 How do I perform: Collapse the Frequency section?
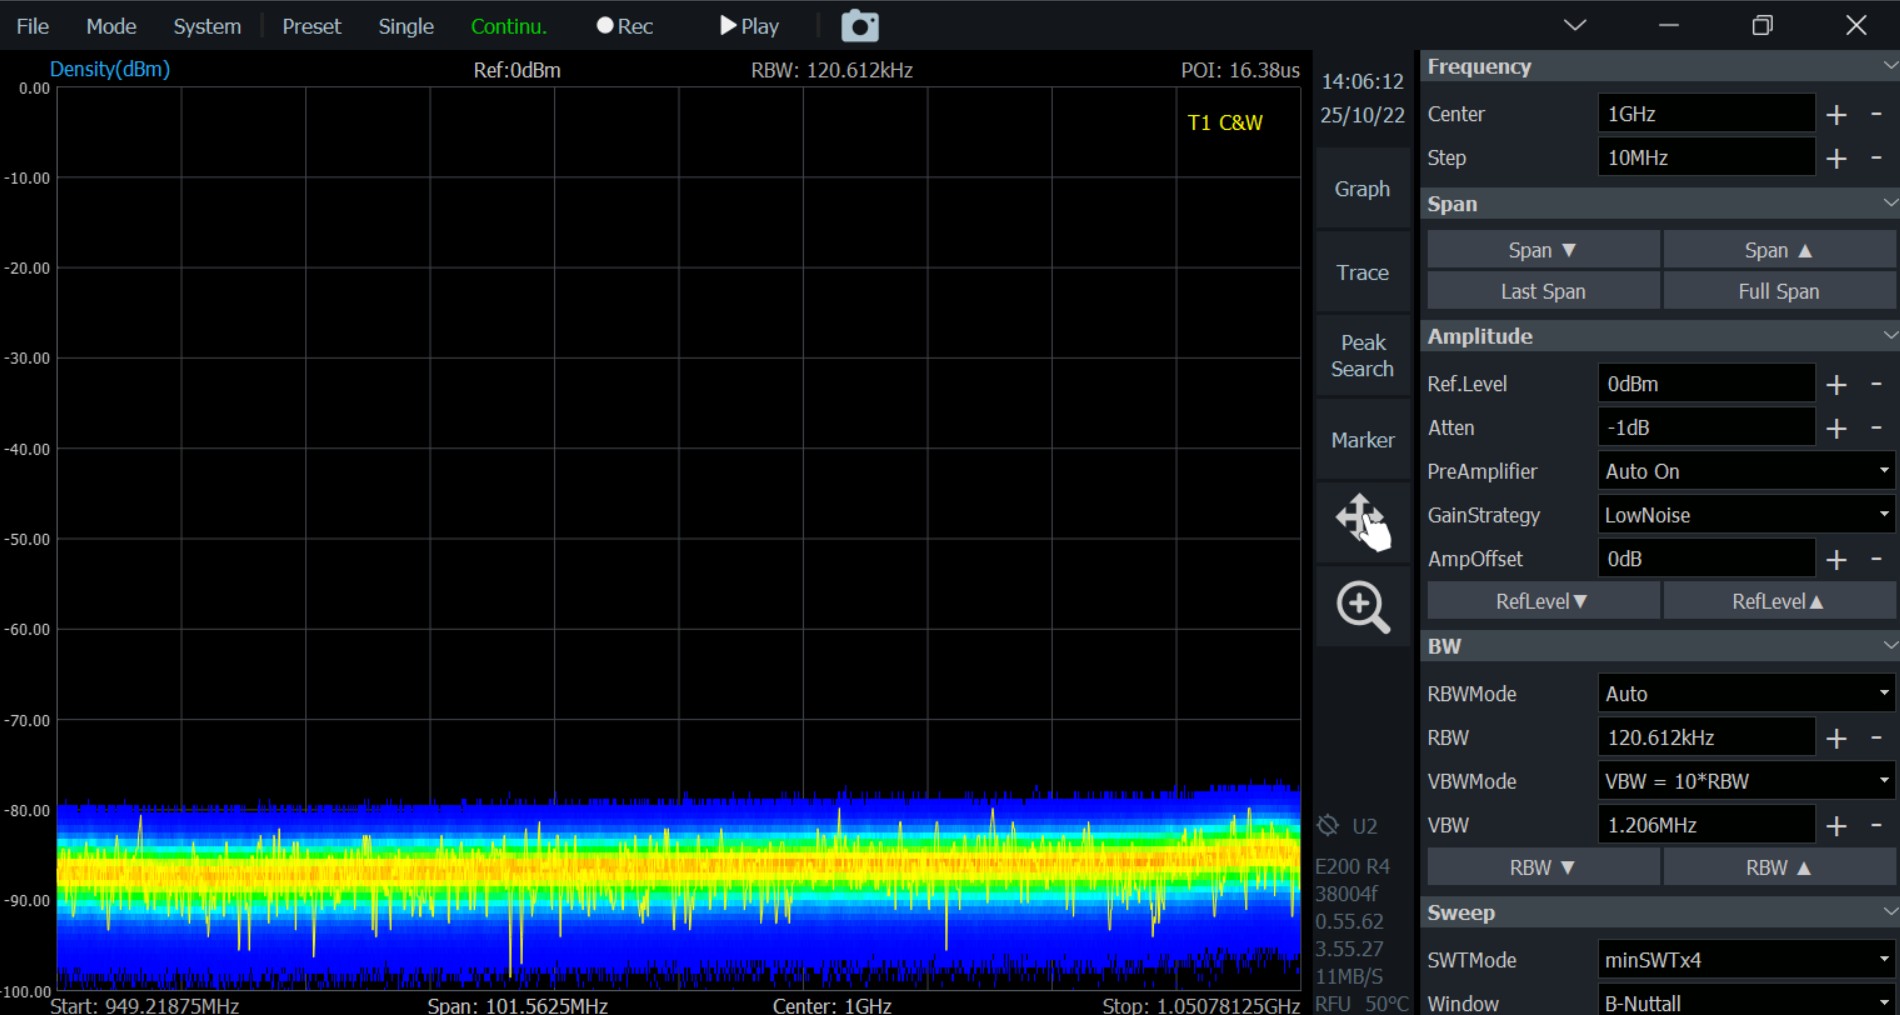(1888, 66)
